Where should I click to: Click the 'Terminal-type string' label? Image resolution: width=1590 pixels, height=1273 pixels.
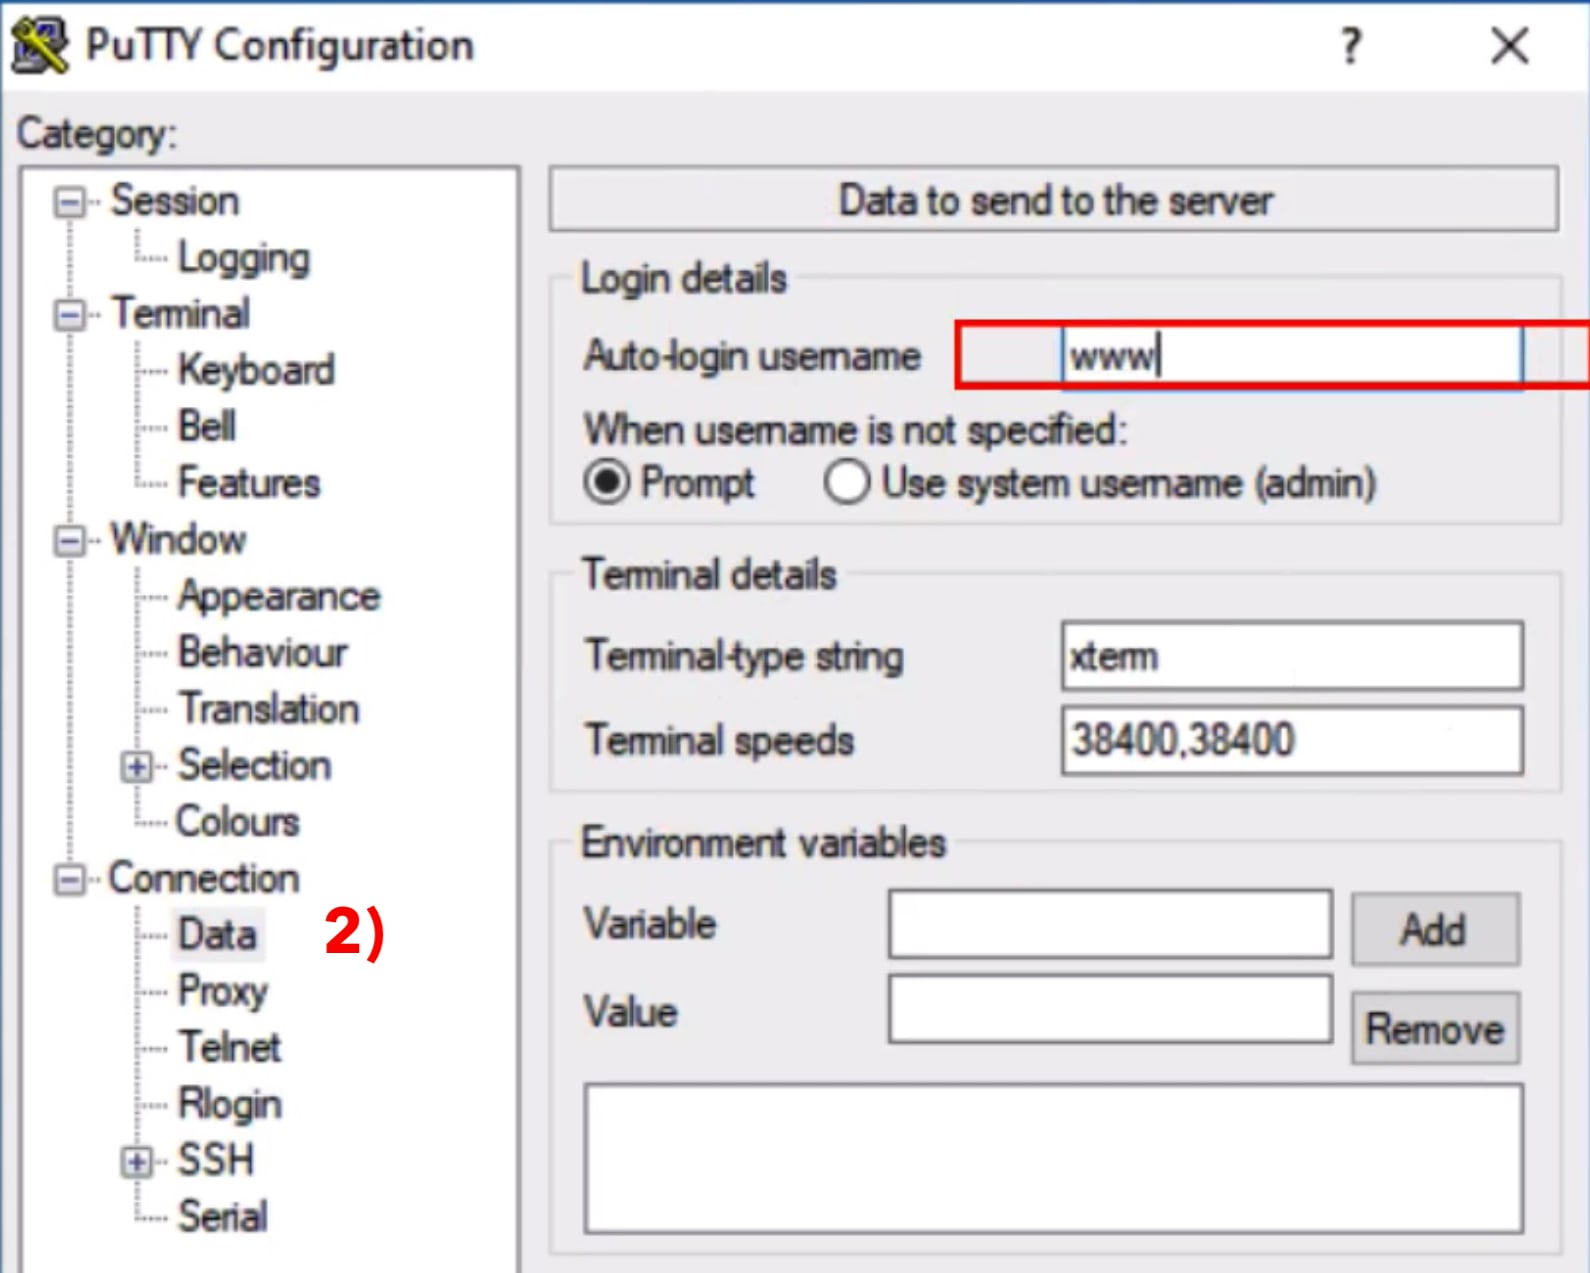tap(744, 657)
